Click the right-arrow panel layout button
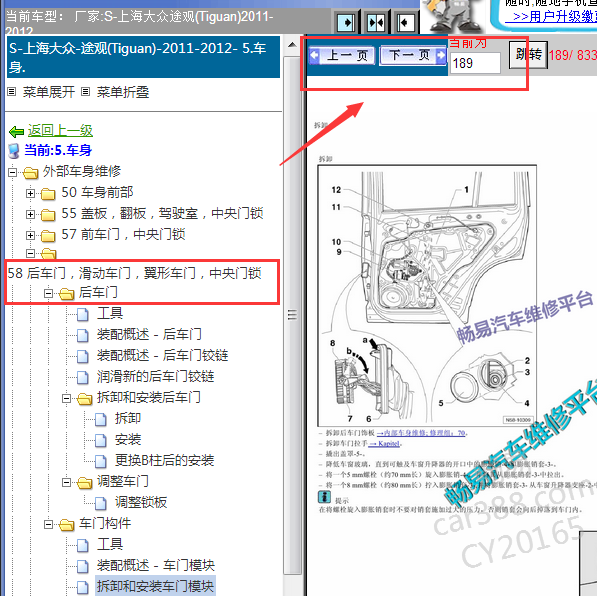 346,23
